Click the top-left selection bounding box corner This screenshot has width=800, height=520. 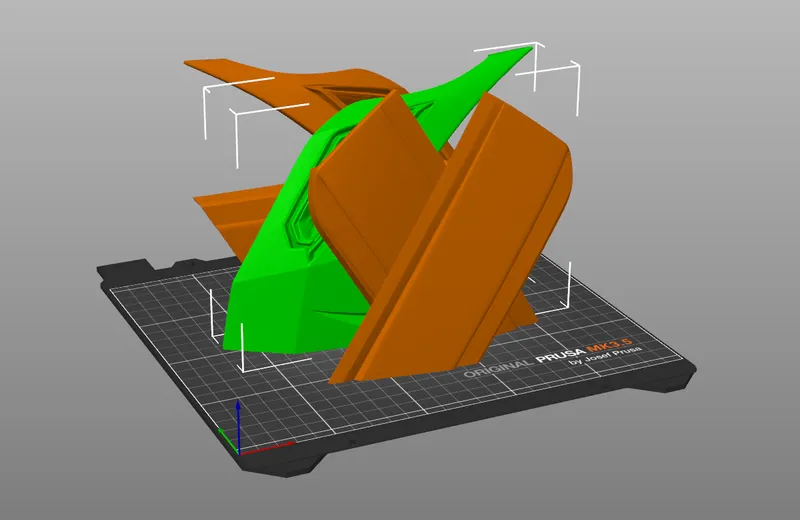pyautogui.click(x=207, y=91)
